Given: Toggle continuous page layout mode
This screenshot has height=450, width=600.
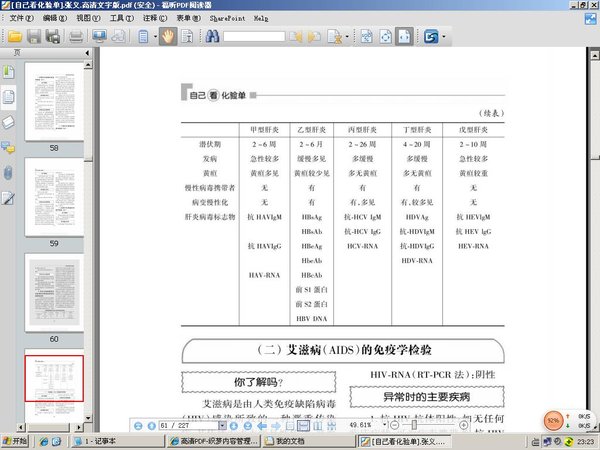Looking at the screenshot, I should tap(303, 426).
